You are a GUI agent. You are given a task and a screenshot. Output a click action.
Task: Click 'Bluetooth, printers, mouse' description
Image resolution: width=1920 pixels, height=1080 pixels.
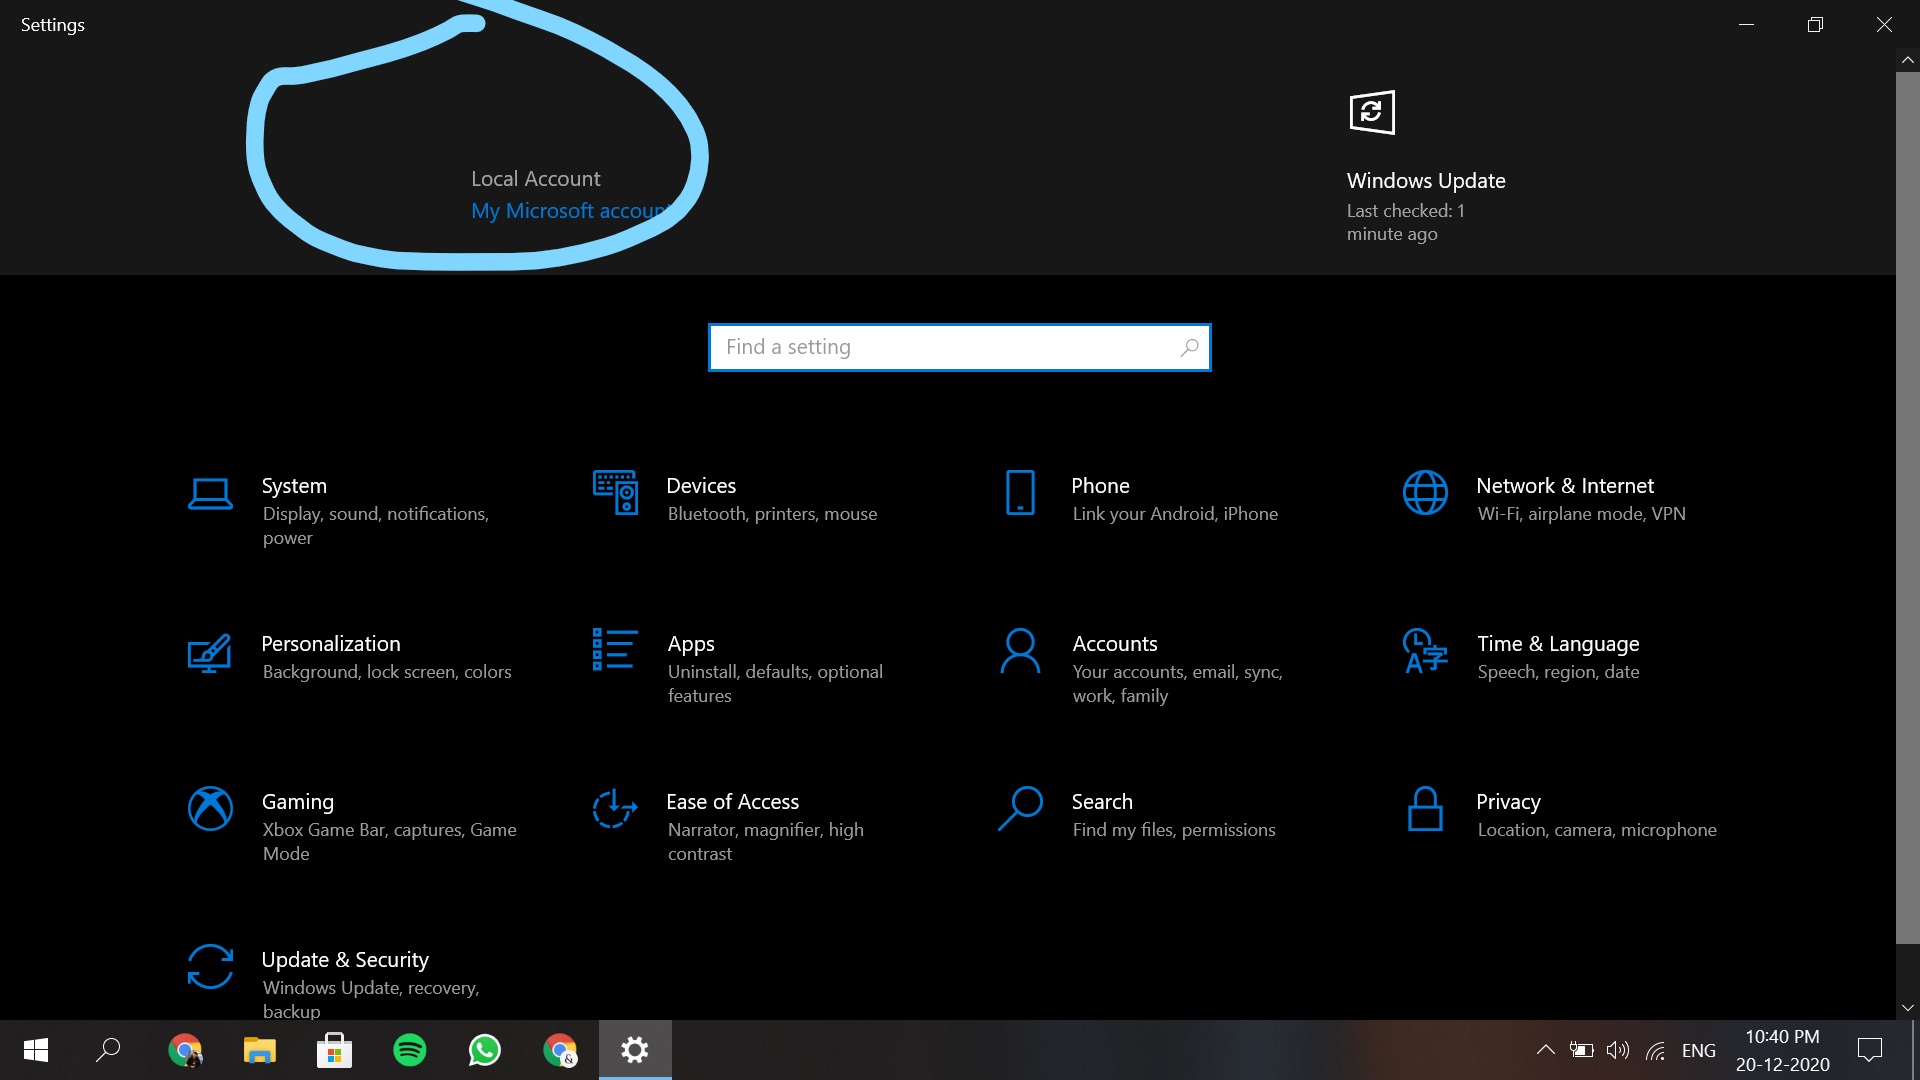(772, 514)
